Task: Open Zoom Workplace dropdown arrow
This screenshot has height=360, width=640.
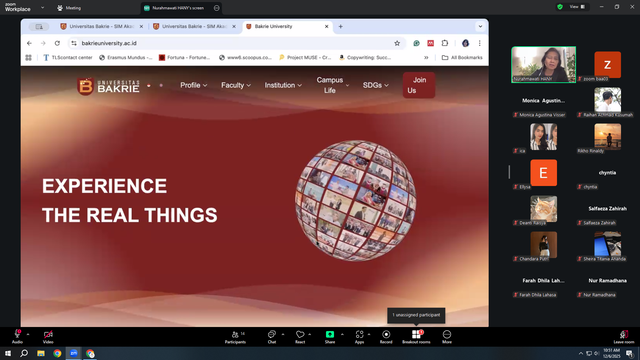Action: (42, 8)
